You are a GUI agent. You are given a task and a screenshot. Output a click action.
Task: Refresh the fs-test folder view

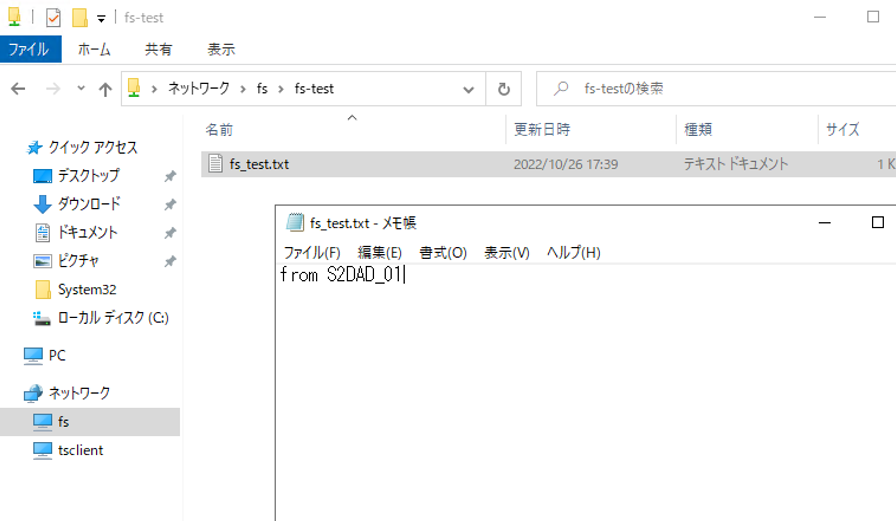click(x=503, y=89)
